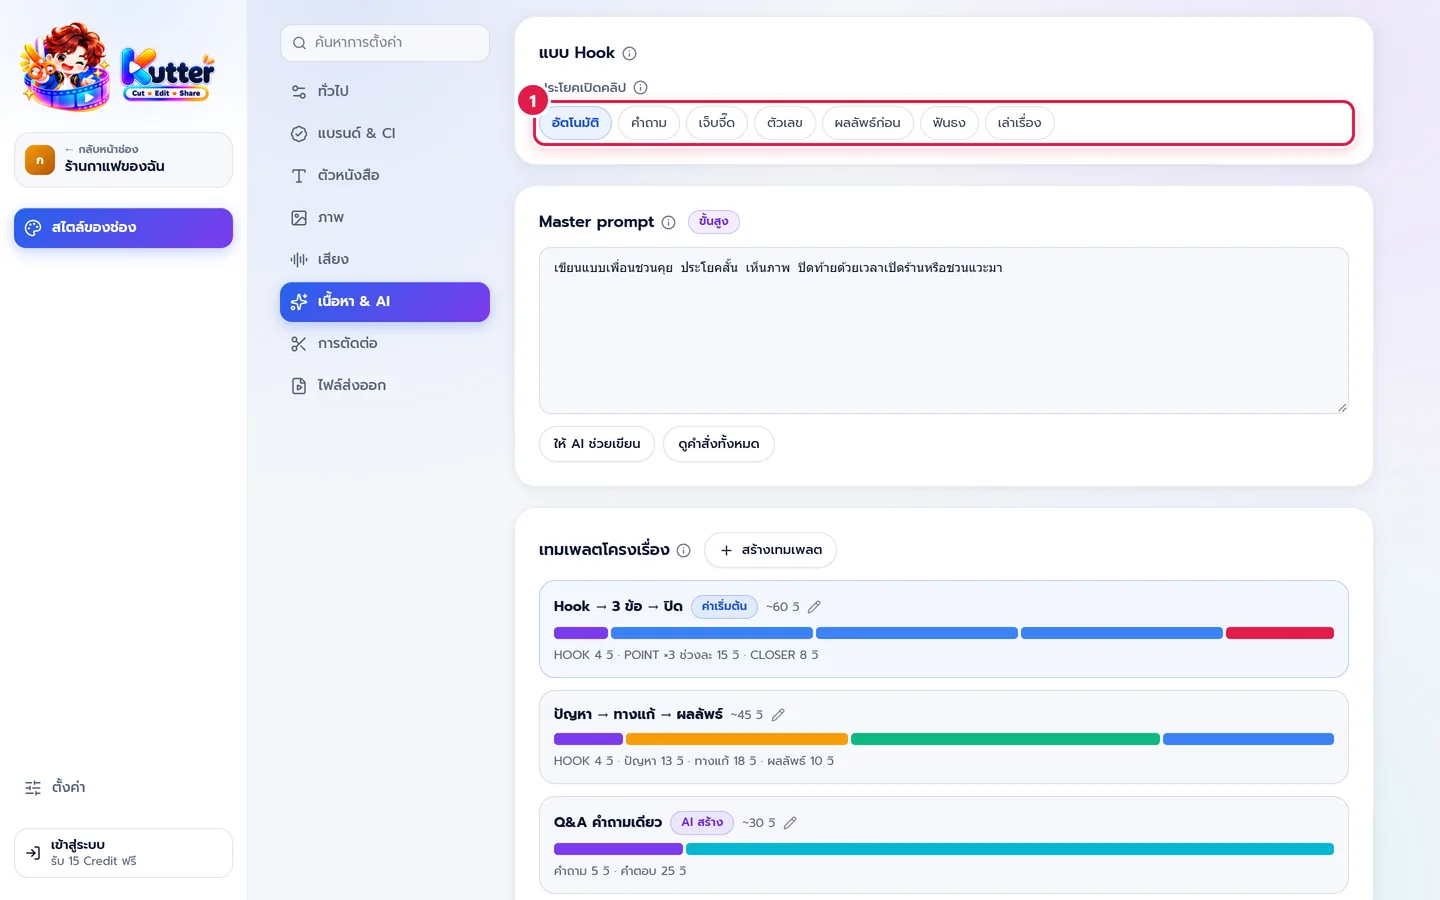Click into the Master prompt text area

(944, 331)
